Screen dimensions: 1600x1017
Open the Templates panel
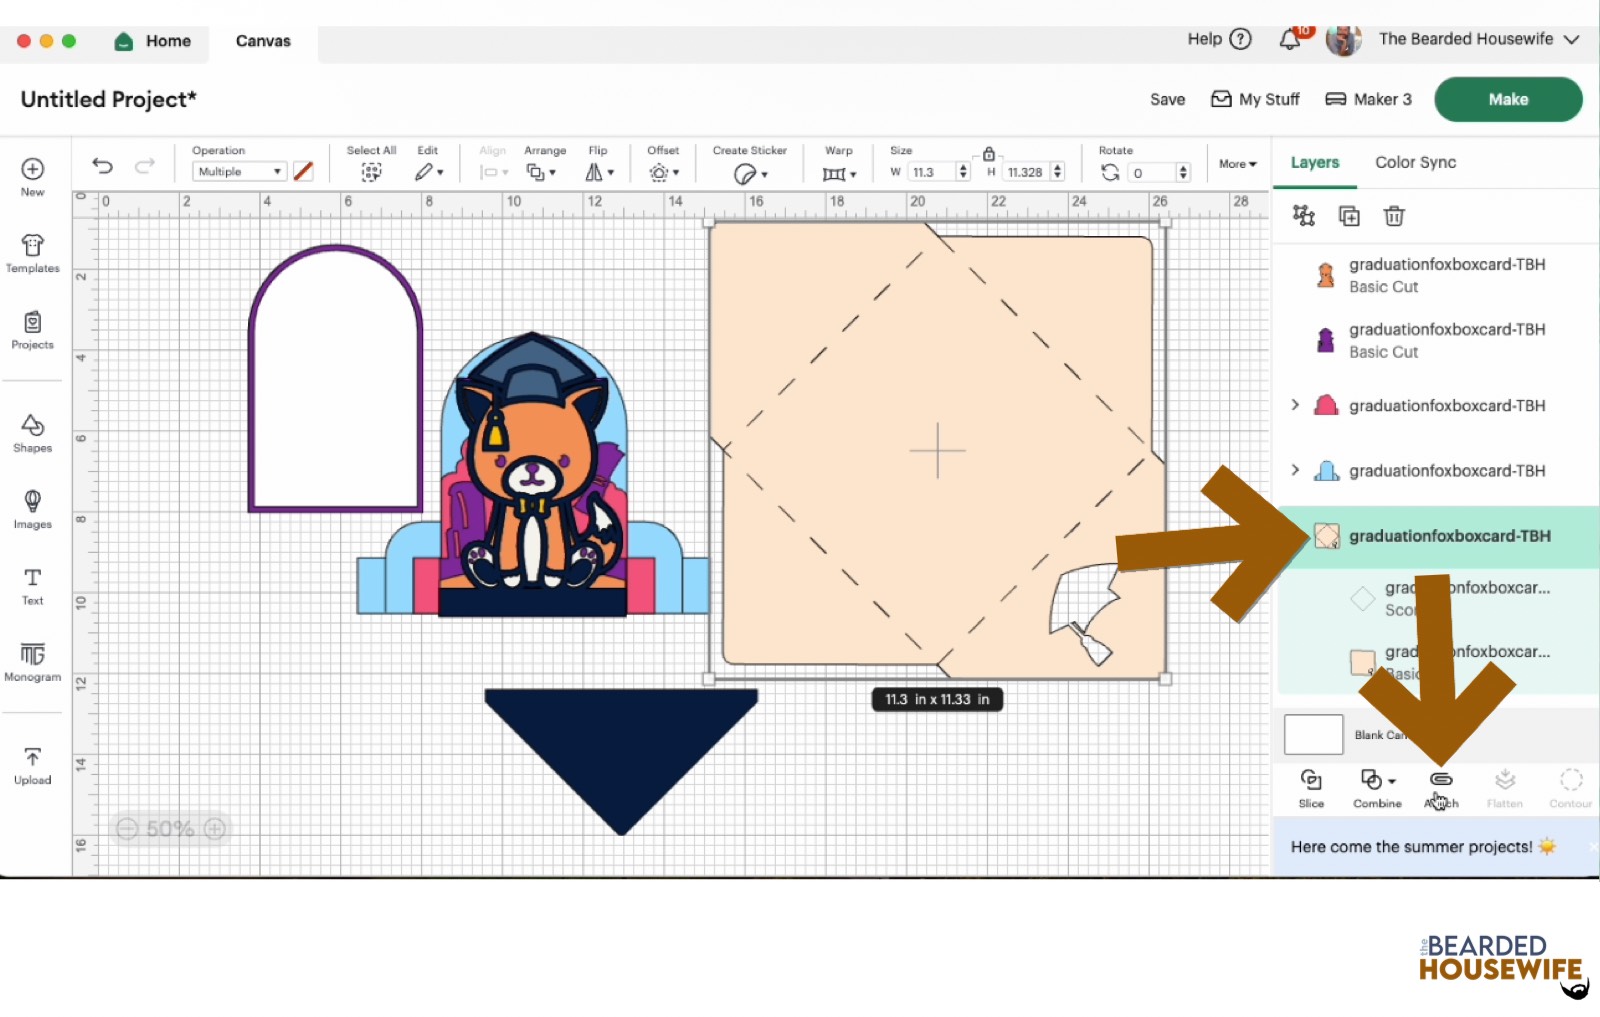point(32,253)
